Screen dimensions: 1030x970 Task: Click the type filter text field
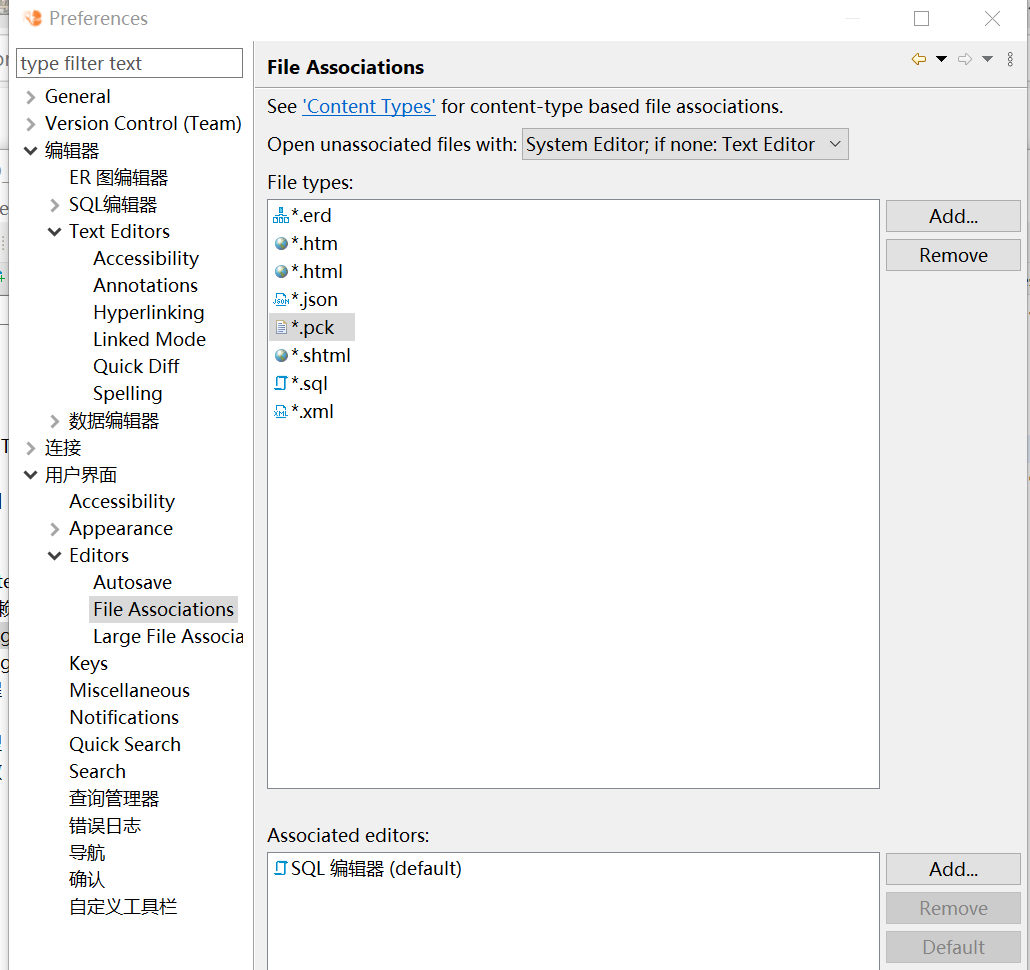coord(129,64)
